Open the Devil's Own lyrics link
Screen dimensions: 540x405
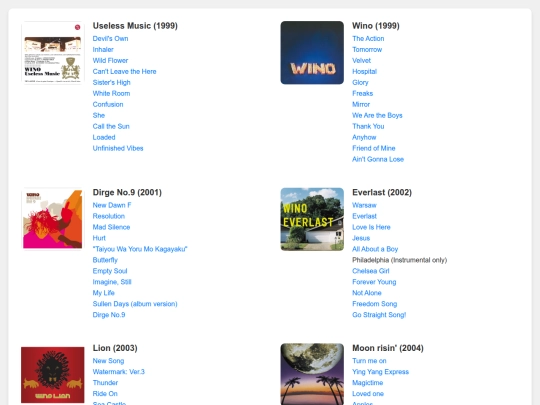click(110, 39)
